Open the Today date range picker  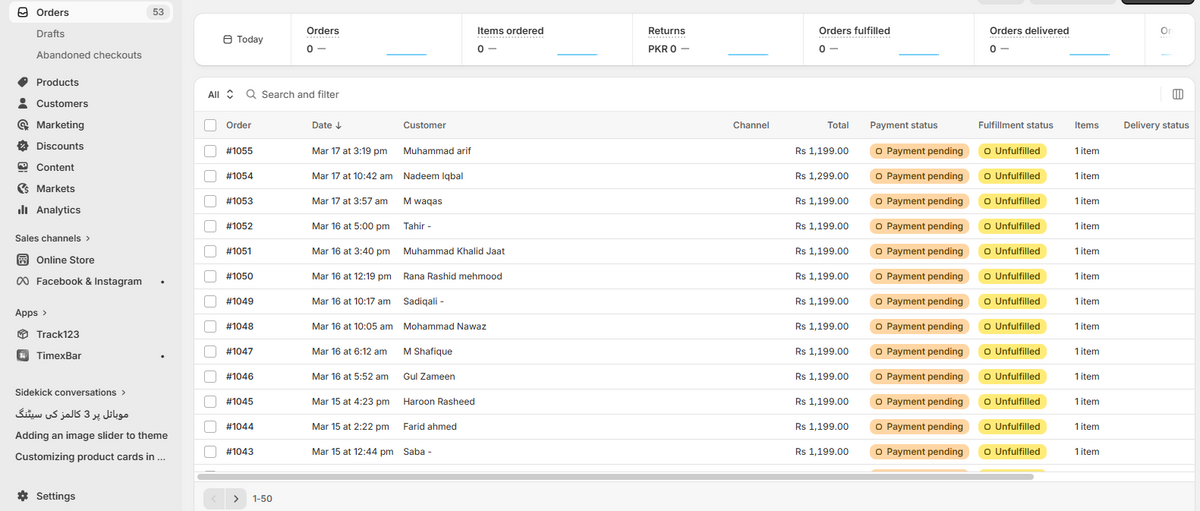click(243, 39)
